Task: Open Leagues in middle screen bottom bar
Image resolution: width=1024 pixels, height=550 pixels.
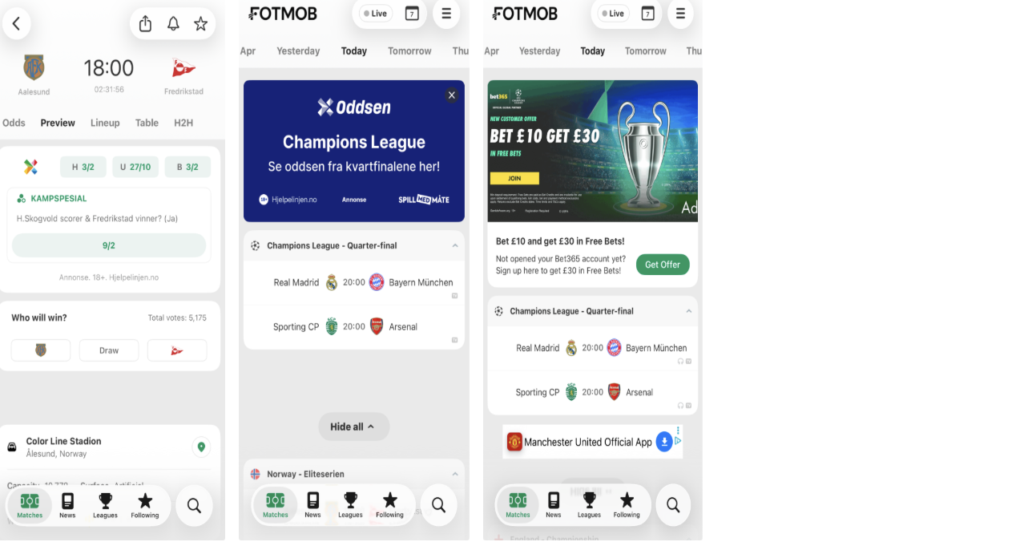Action: (350, 506)
